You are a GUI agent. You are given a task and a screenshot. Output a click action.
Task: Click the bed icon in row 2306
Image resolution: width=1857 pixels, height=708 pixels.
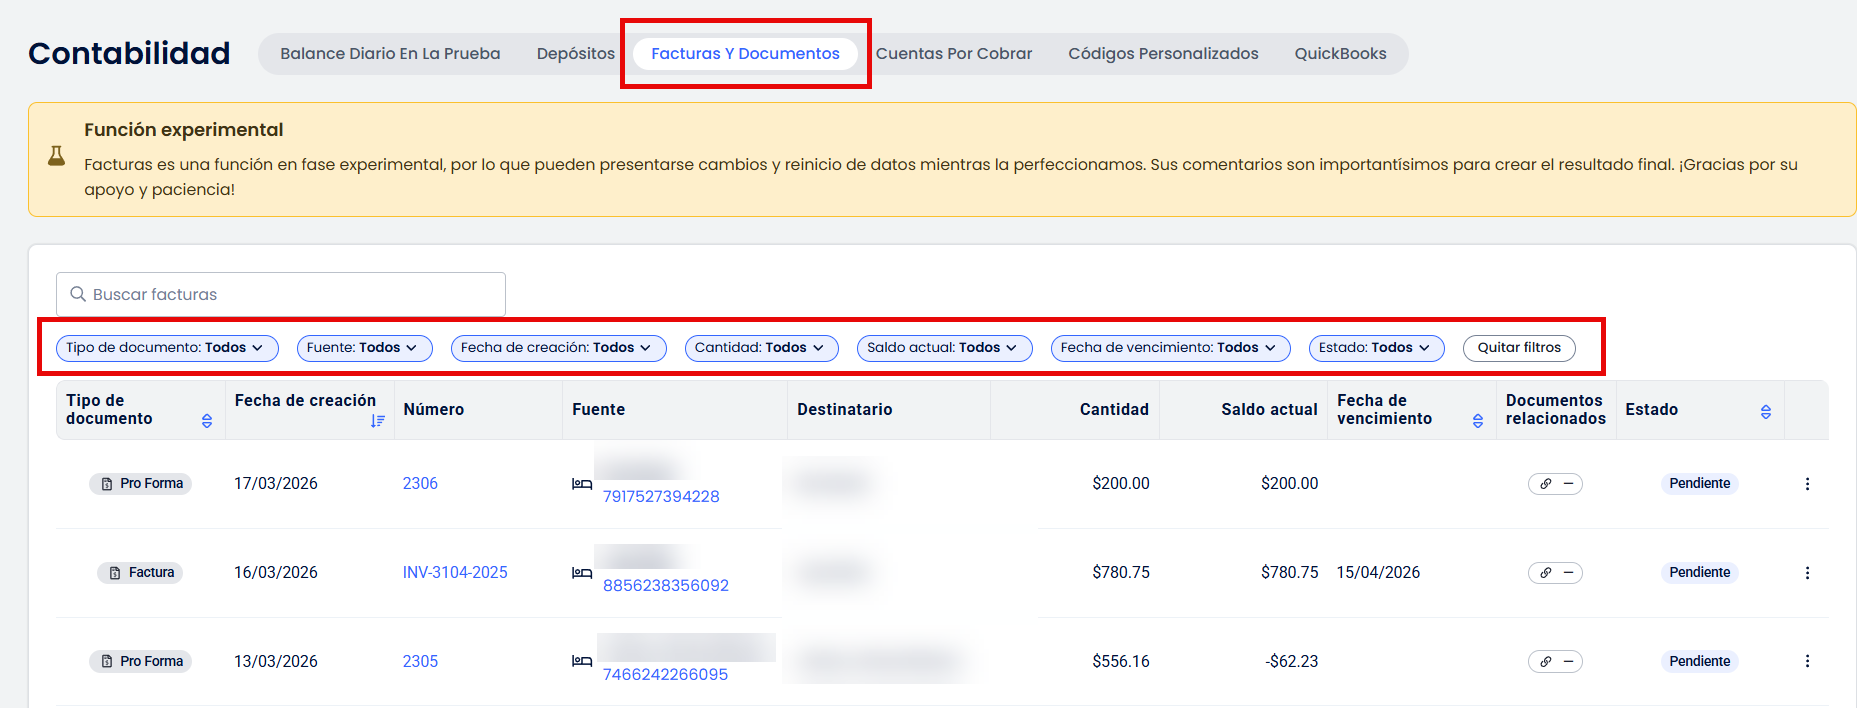click(x=582, y=484)
